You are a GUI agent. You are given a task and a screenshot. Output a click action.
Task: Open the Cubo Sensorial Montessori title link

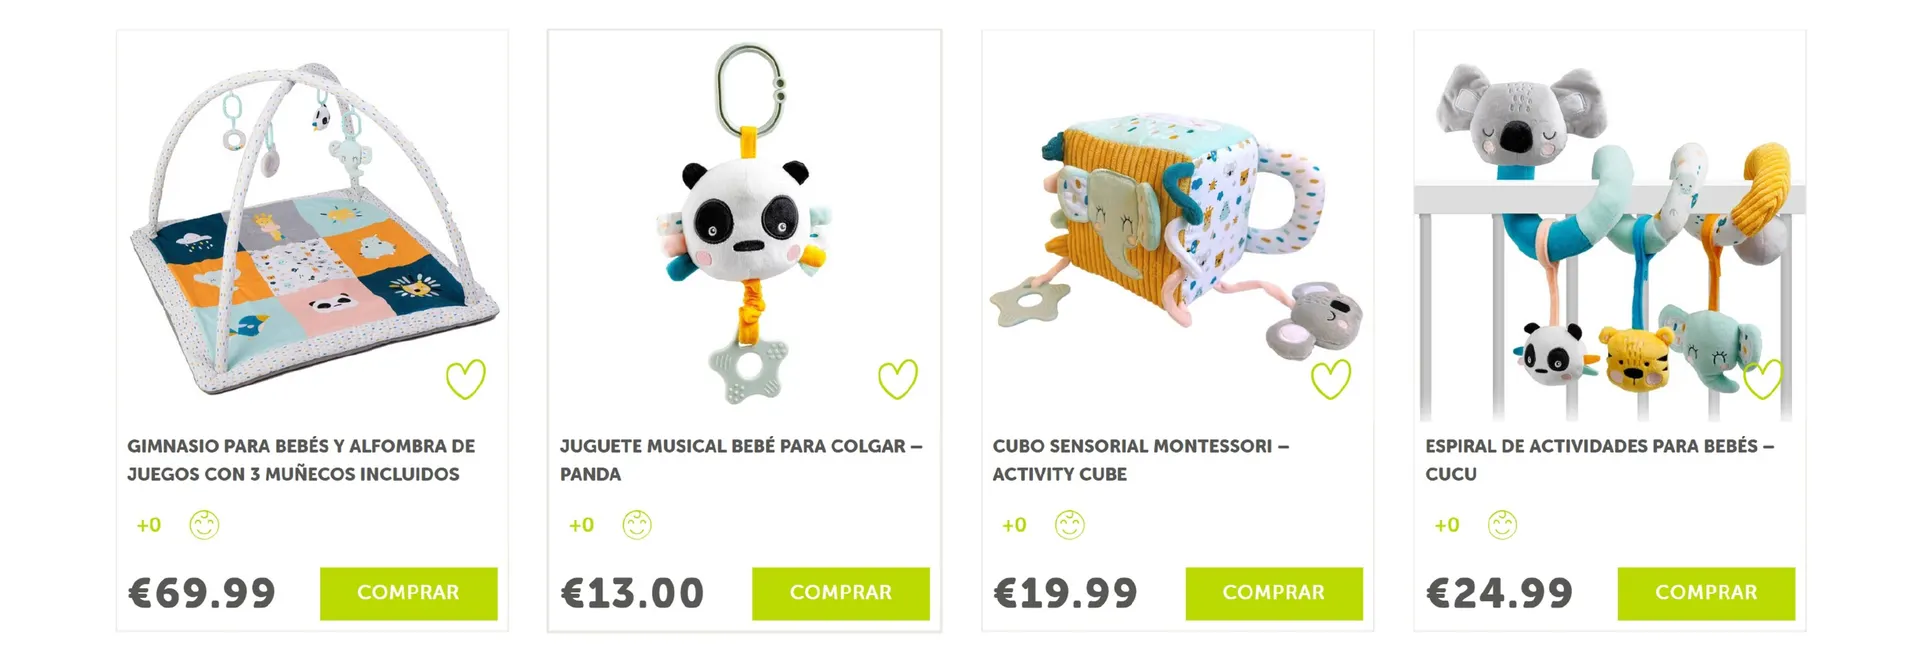[1141, 460]
